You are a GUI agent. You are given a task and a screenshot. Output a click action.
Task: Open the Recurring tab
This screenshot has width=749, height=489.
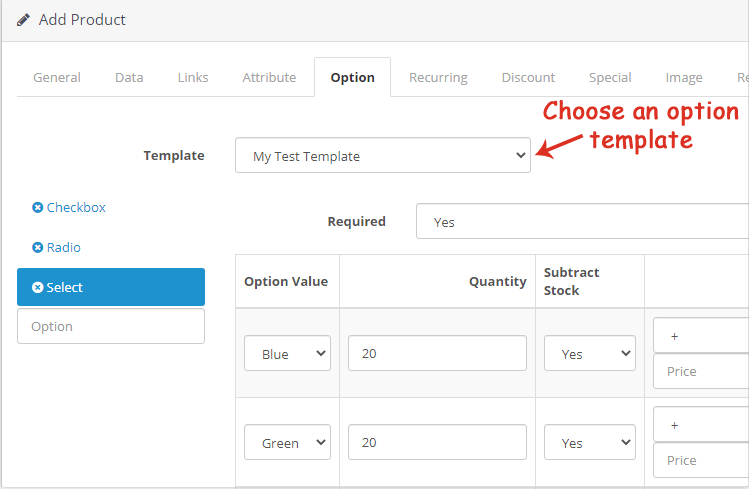click(x=438, y=77)
